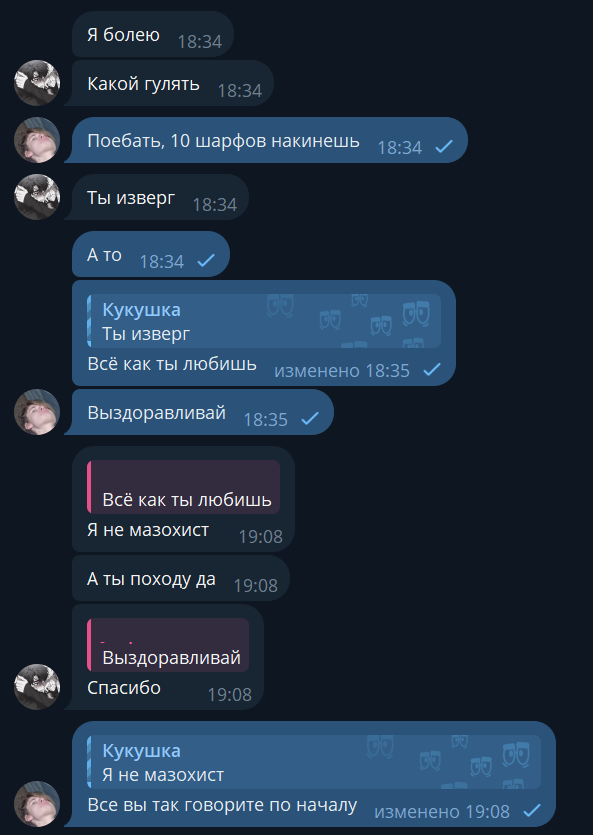Click checkmark on 'Все вы так говорите' message
The width and height of the screenshot is (593, 835).
pyautogui.click(x=532, y=811)
